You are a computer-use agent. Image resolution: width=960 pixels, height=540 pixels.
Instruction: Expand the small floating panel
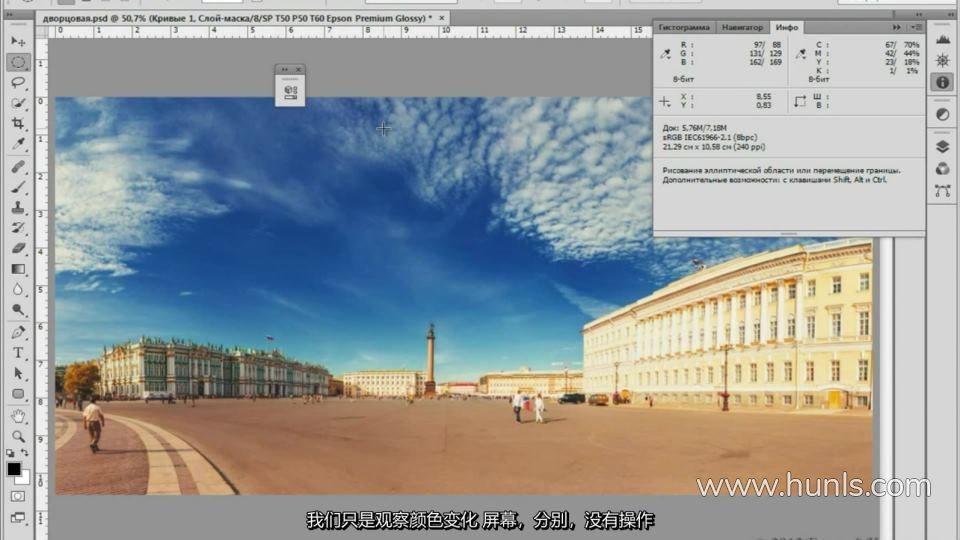(x=285, y=69)
